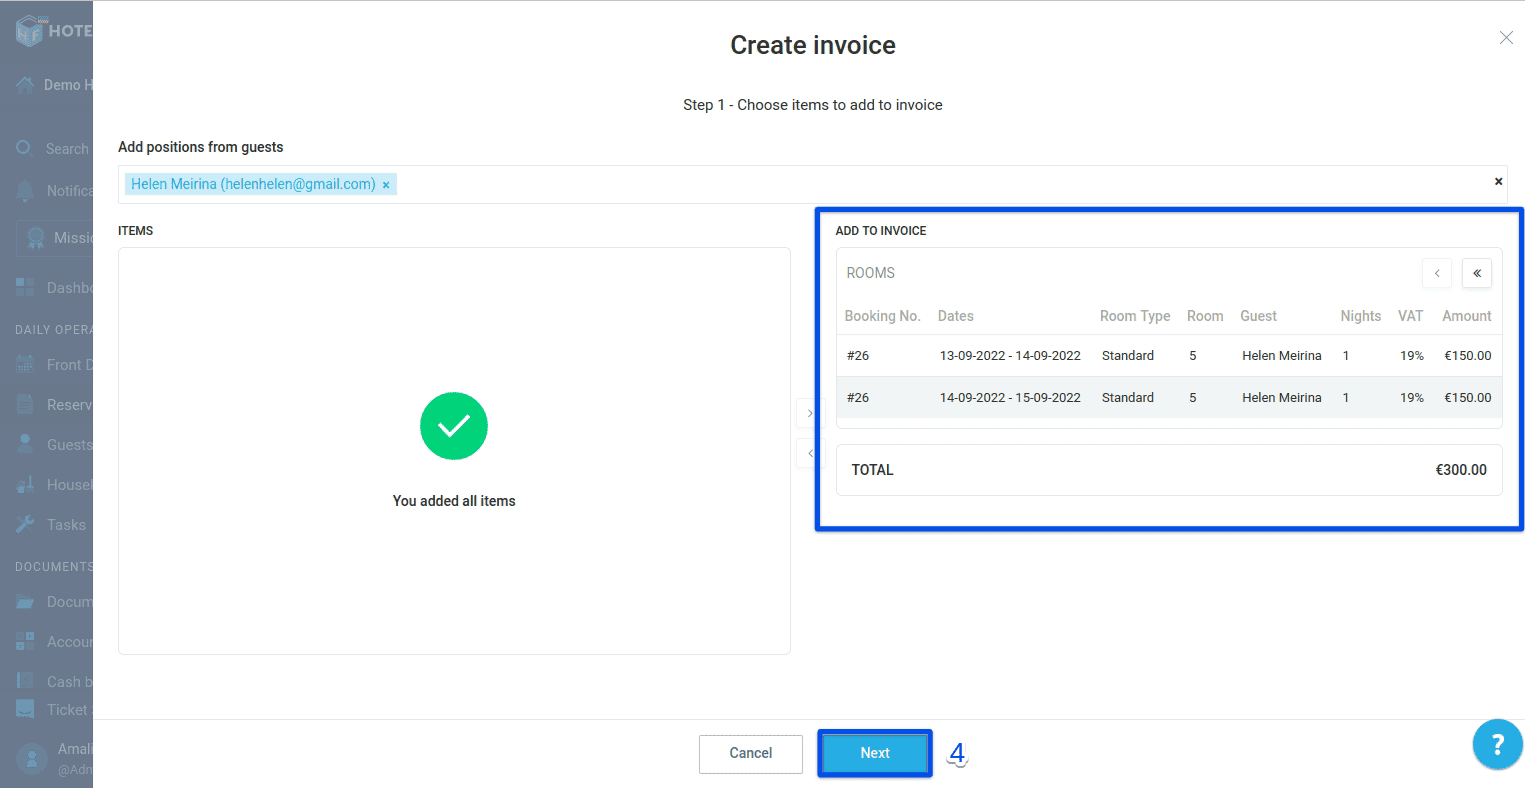Expand items using right chevron between panels
The width and height of the screenshot is (1525, 788).
tap(808, 413)
